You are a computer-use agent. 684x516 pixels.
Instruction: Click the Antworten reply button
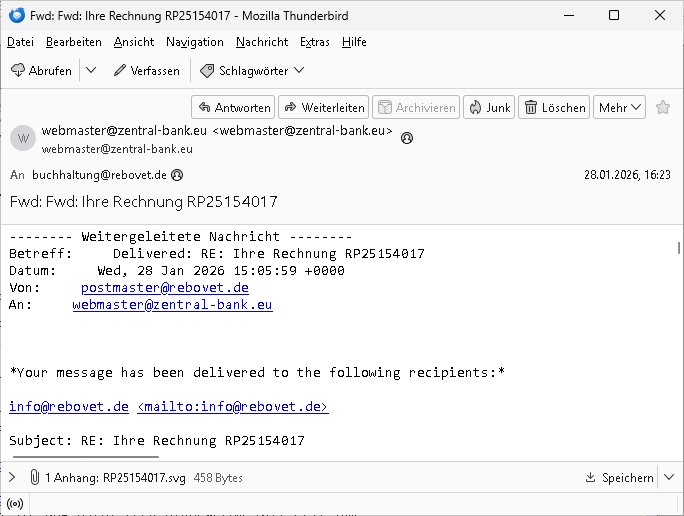pyautogui.click(x=232, y=107)
